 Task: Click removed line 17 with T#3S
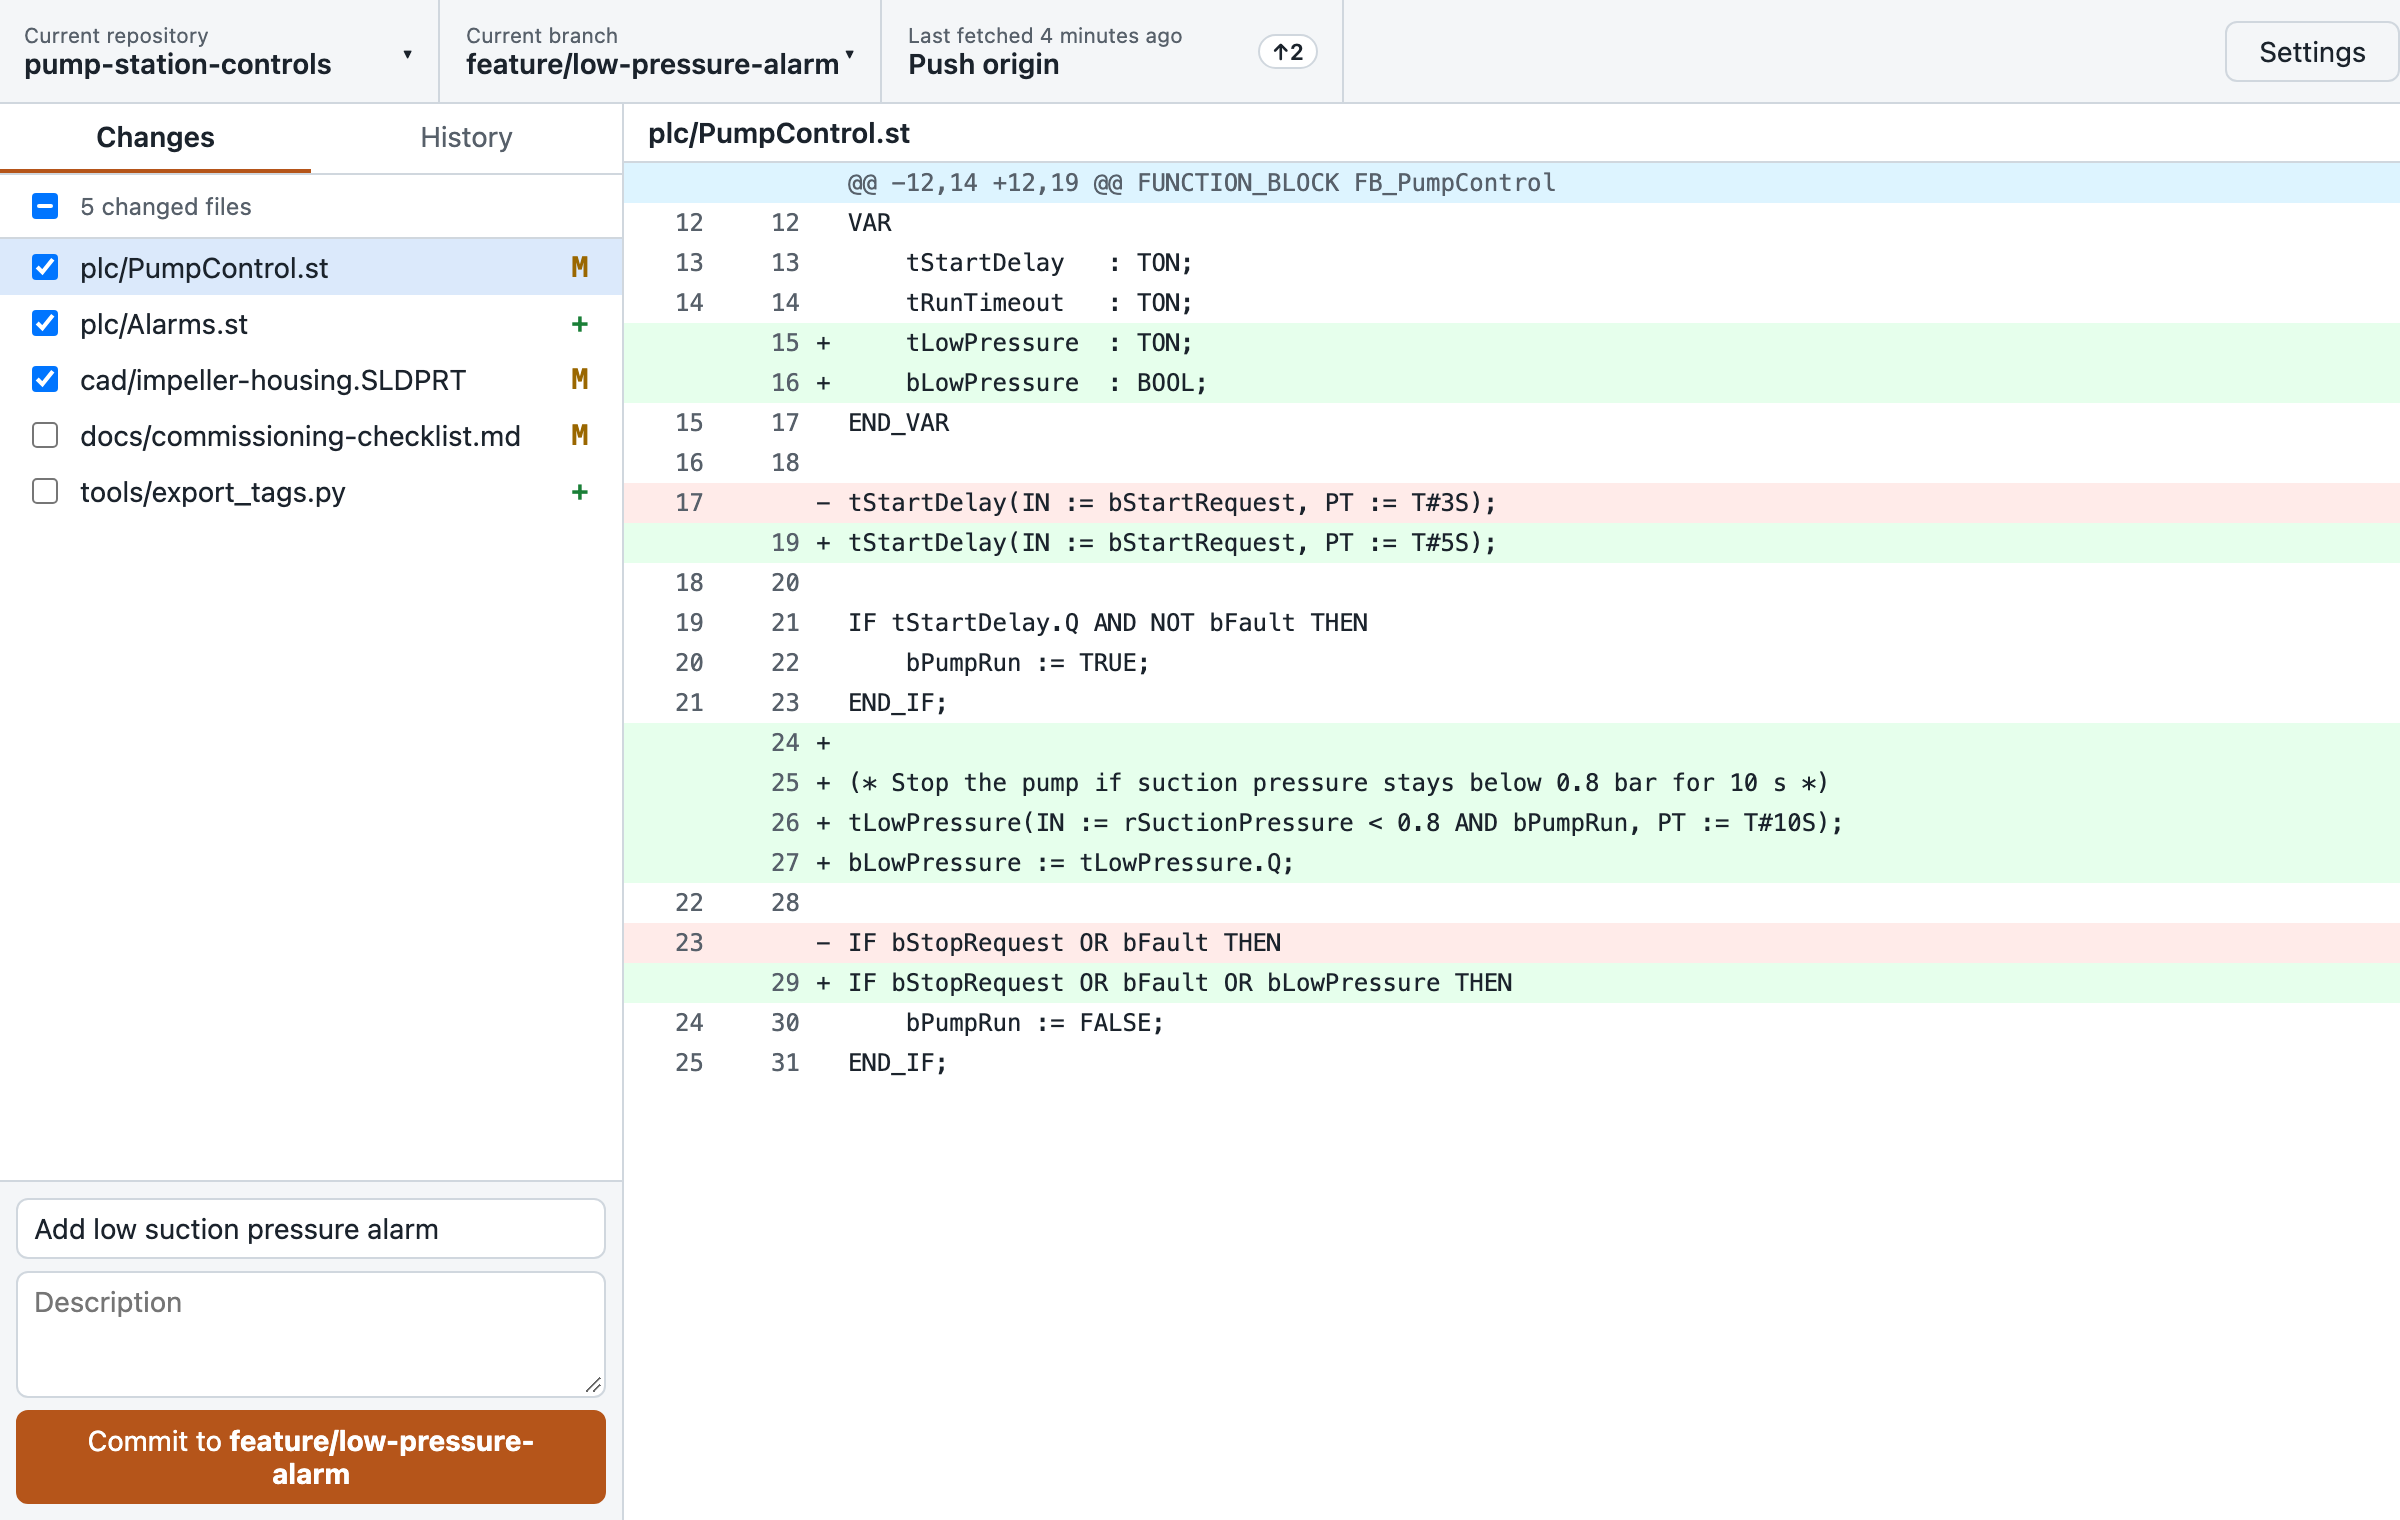click(1511, 503)
